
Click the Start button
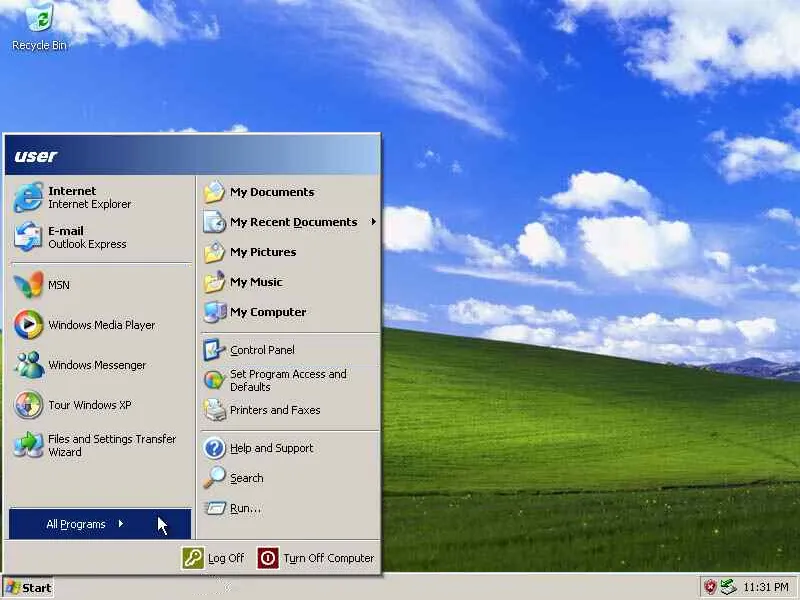pyautogui.click(x=28, y=588)
